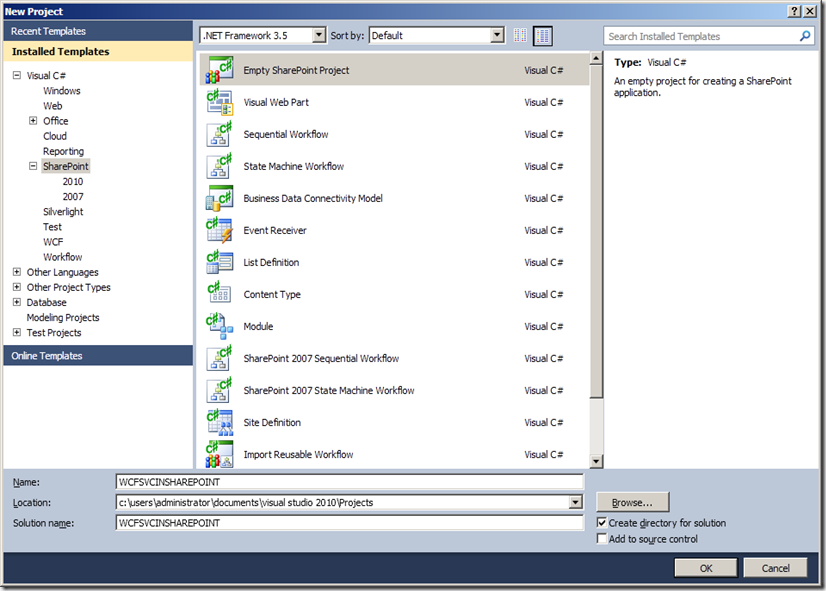Click the Solution name input field

point(350,523)
